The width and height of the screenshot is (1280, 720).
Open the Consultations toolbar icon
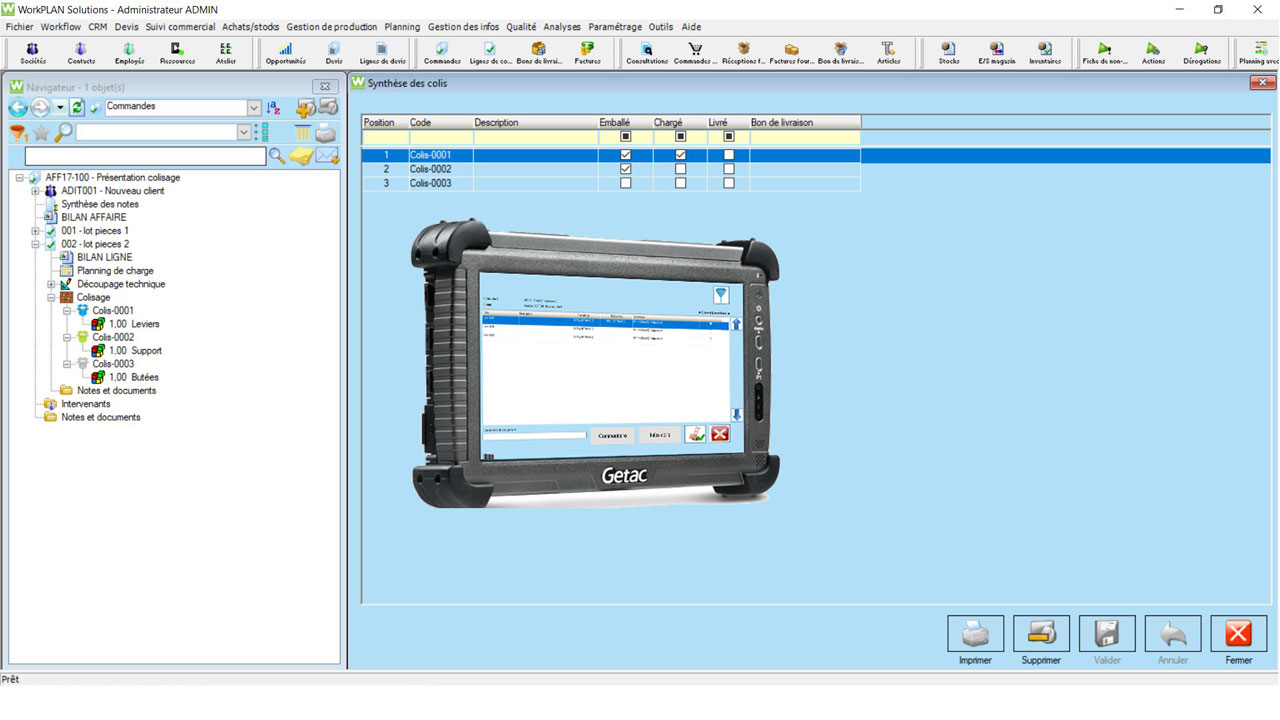[647, 53]
